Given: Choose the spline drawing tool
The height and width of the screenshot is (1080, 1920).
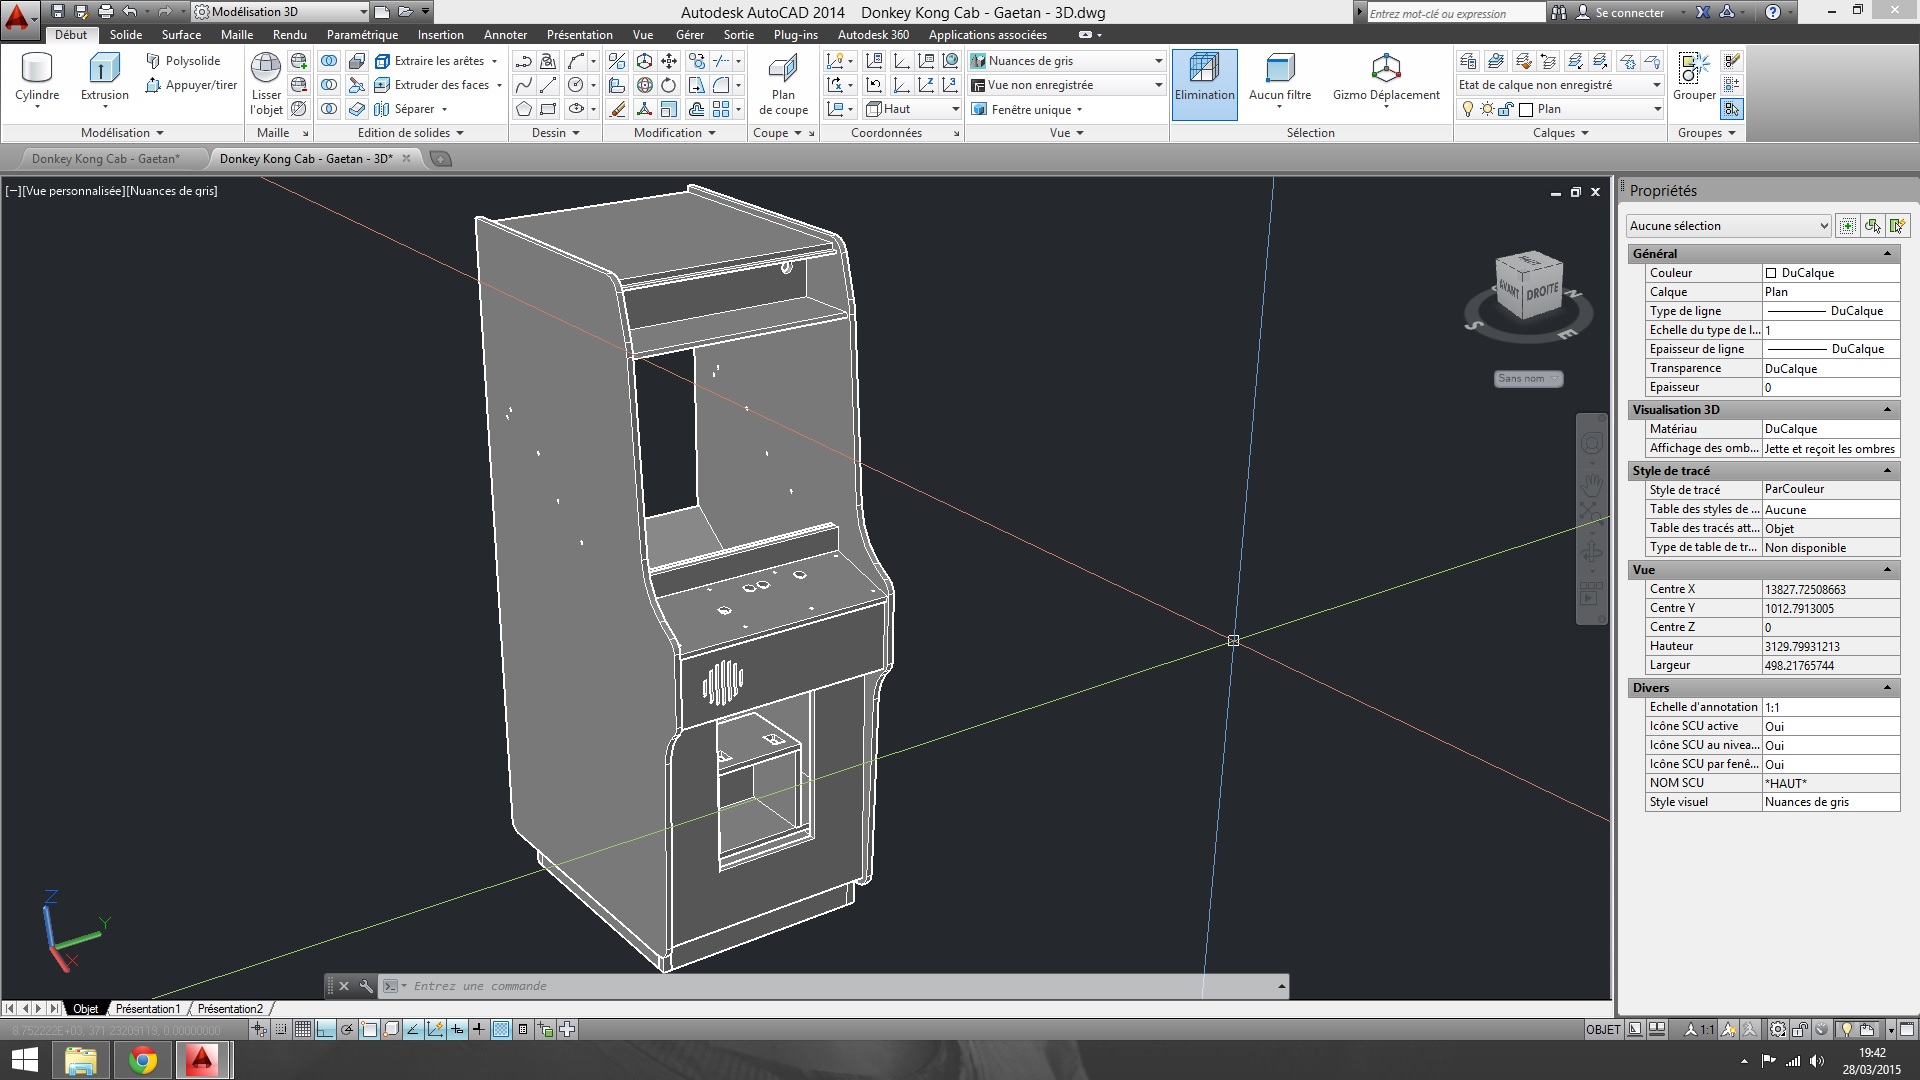Looking at the screenshot, I should click(523, 85).
